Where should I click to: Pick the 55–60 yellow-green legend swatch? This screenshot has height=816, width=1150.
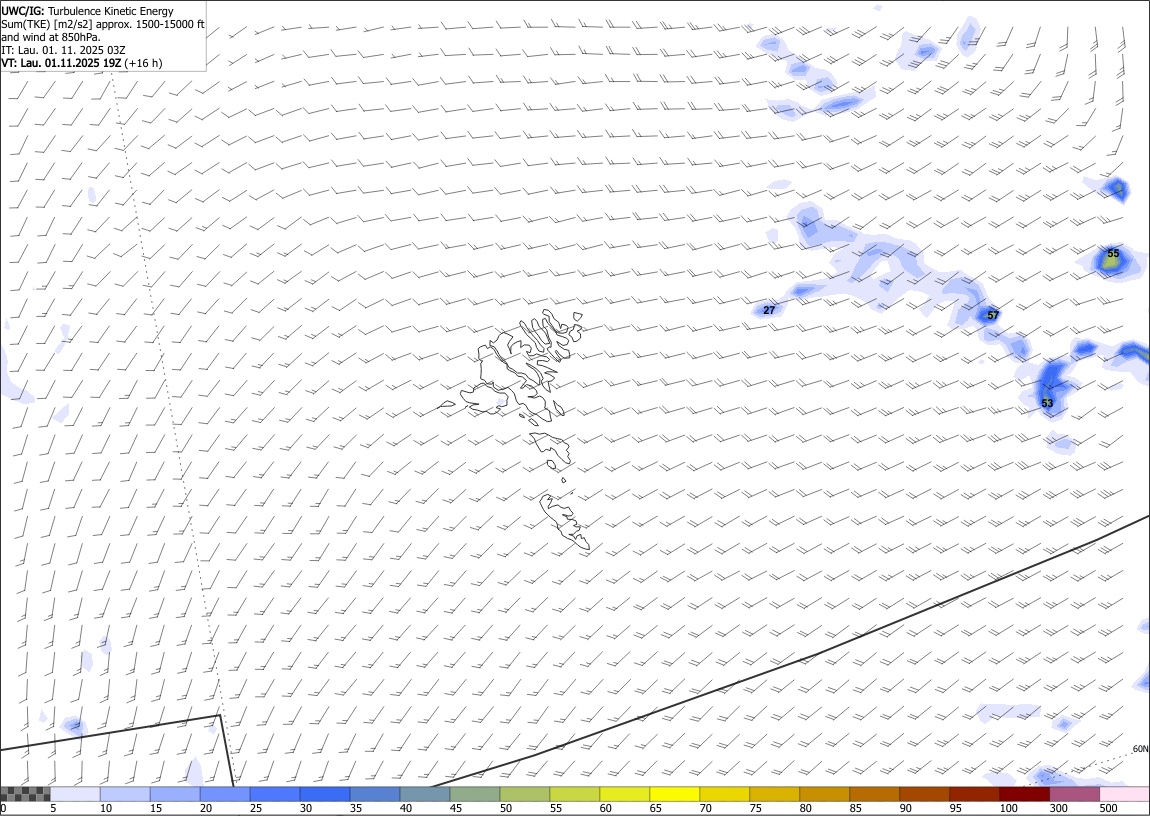coord(574,794)
